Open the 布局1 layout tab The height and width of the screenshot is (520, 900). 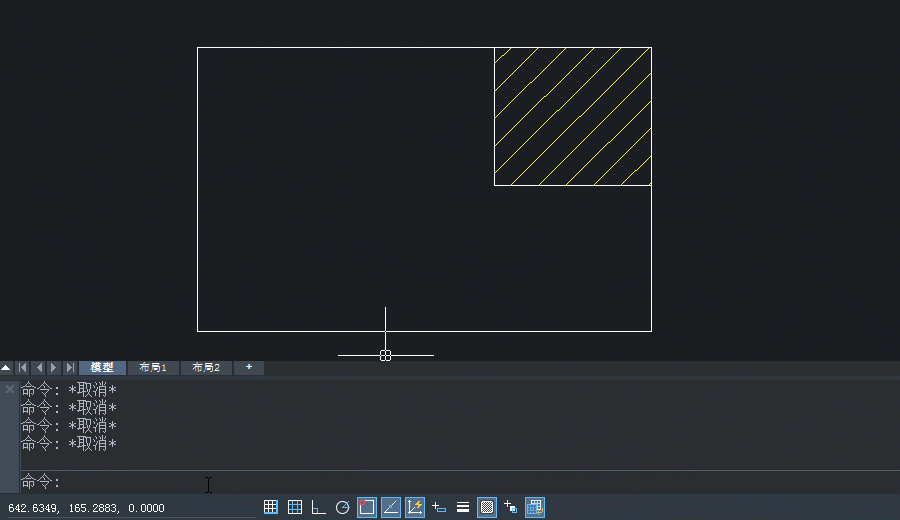[153, 368]
